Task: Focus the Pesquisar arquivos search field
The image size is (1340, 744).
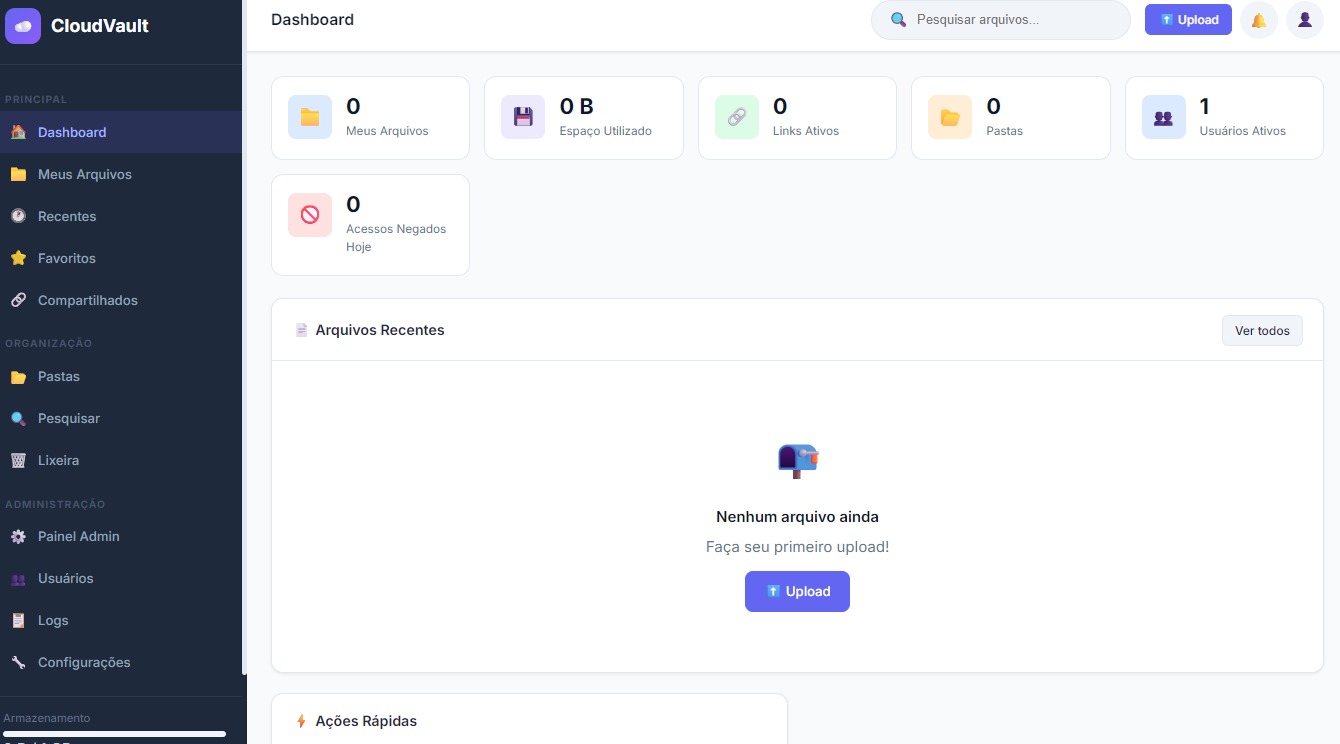Action: 1012,20
